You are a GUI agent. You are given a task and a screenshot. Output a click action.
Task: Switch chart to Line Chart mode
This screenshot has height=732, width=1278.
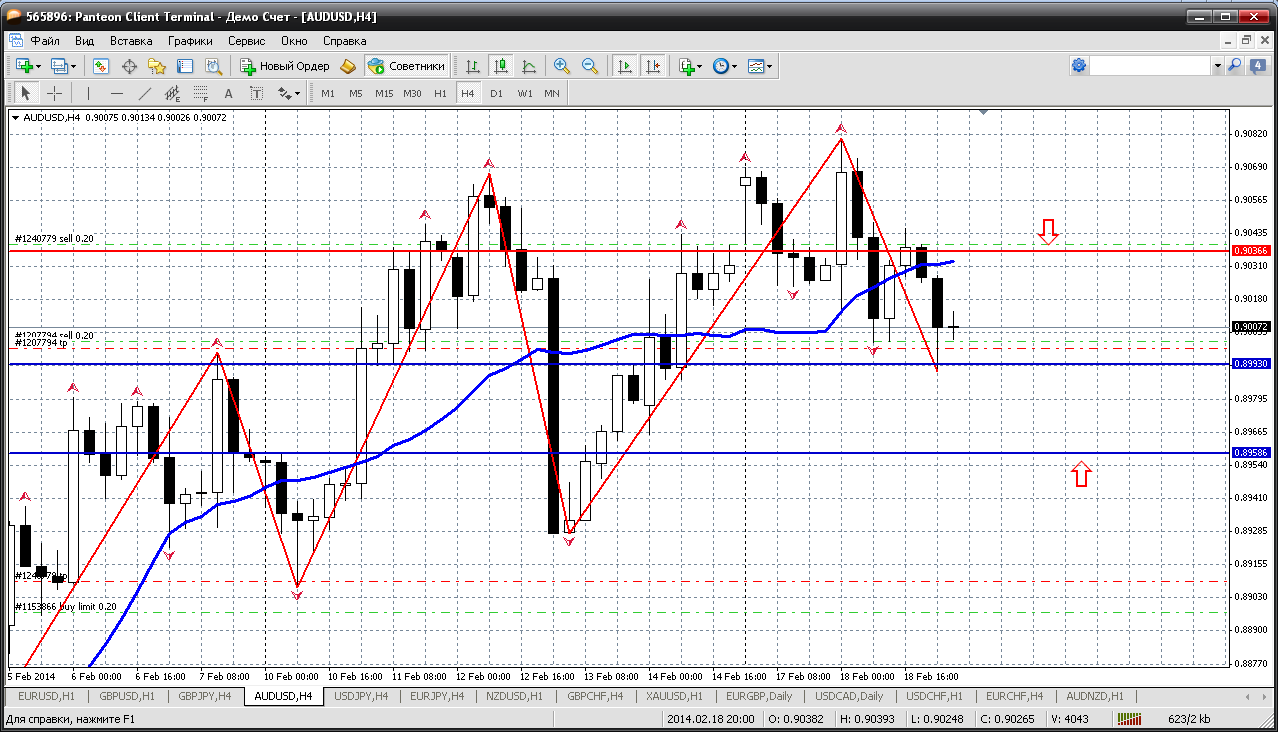click(x=529, y=66)
